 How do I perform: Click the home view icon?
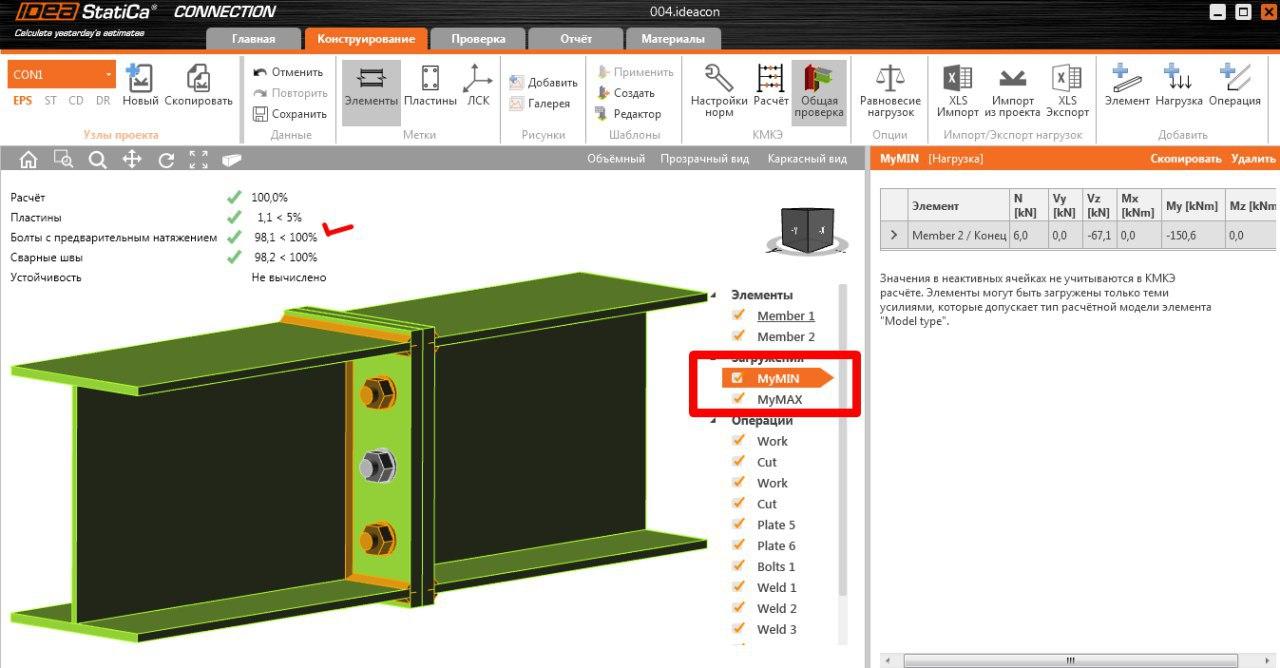pos(28,159)
